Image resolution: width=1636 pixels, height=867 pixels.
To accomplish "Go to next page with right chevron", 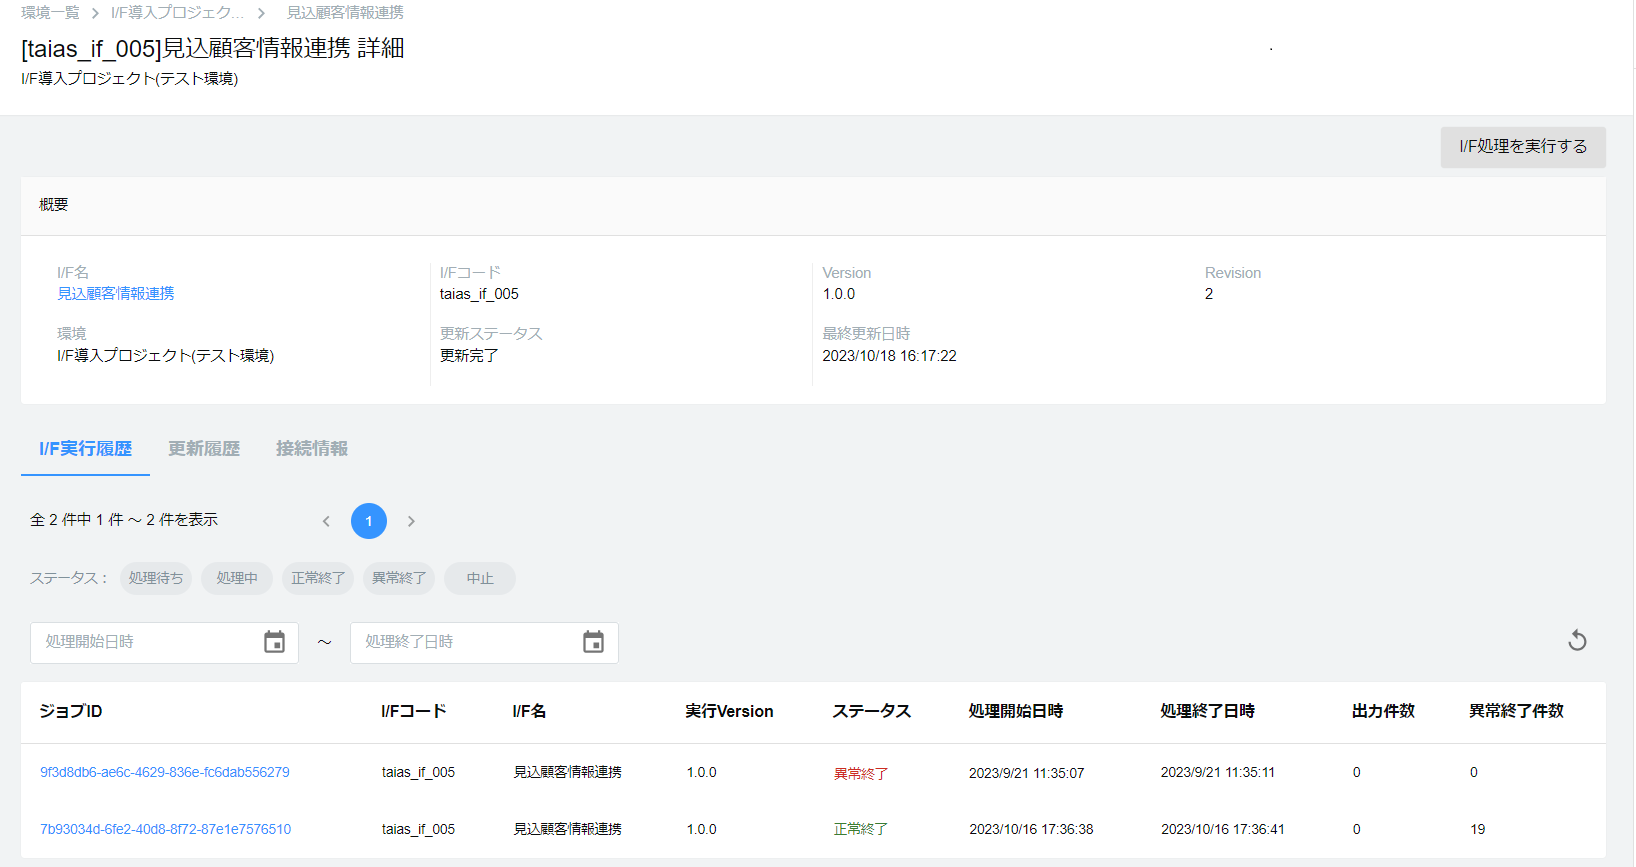I will click(x=411, y=521).
